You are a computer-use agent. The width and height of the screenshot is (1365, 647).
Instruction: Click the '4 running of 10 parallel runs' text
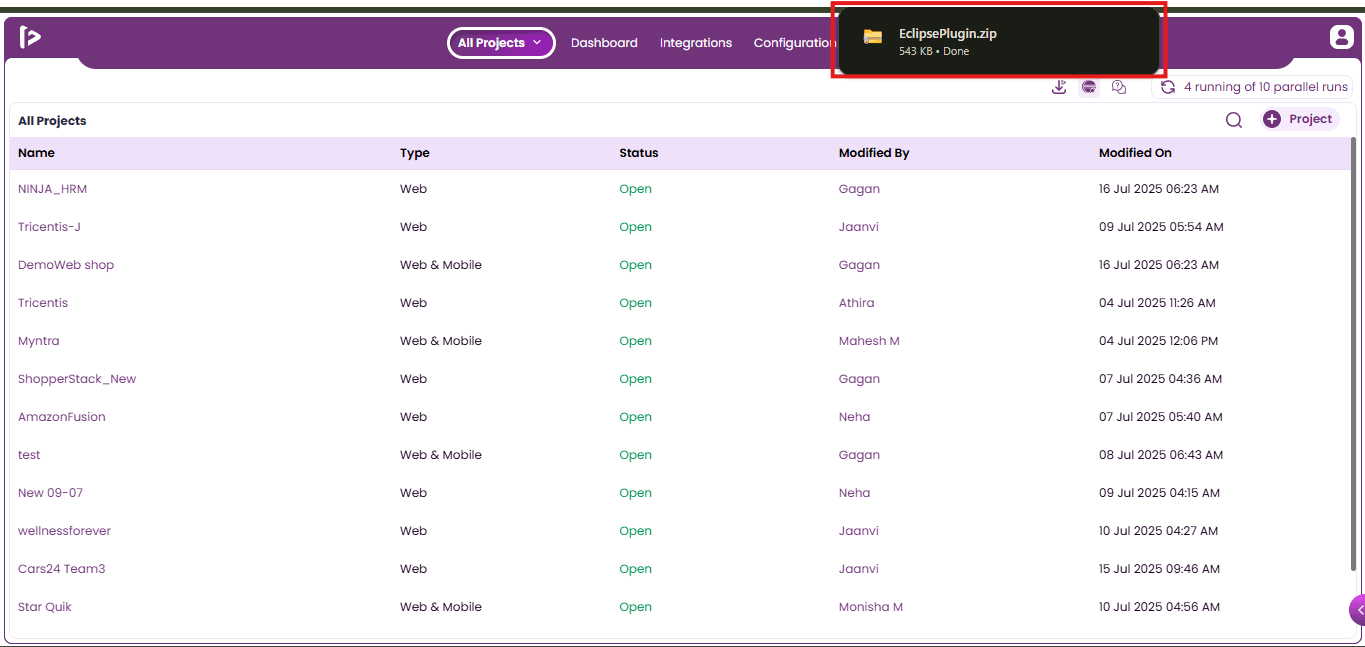click(1266, 87)
